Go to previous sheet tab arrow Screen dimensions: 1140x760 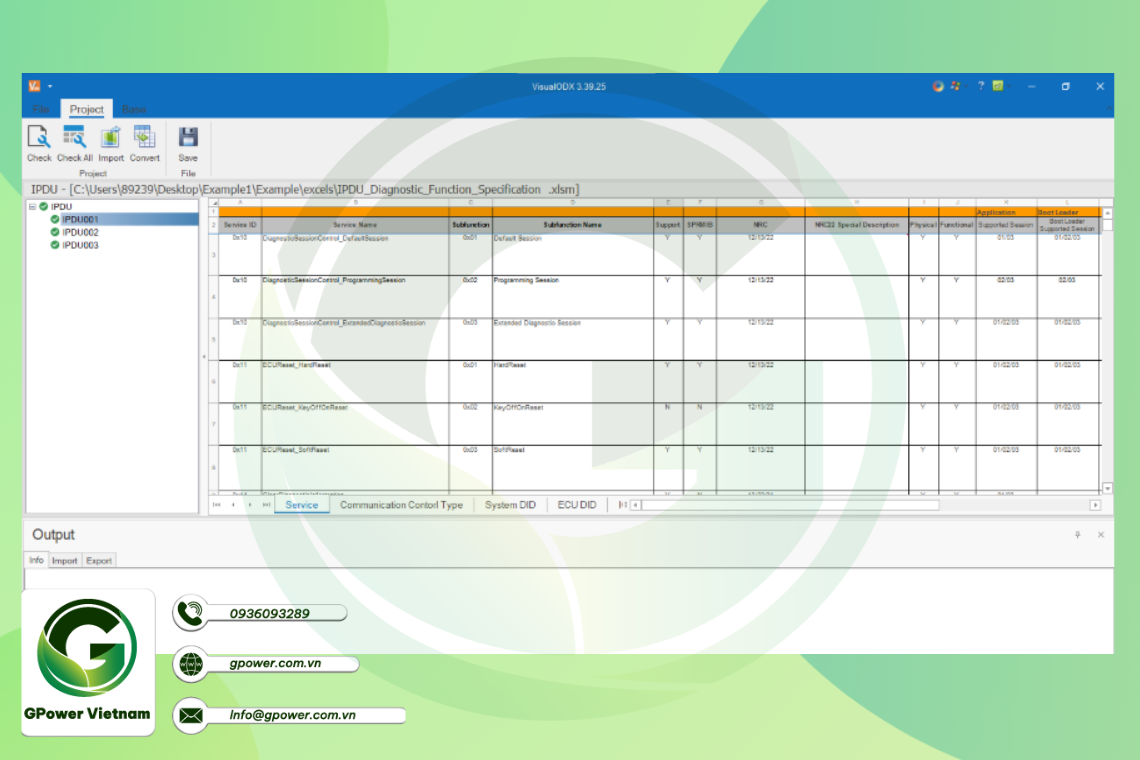(x=233, y=505)
